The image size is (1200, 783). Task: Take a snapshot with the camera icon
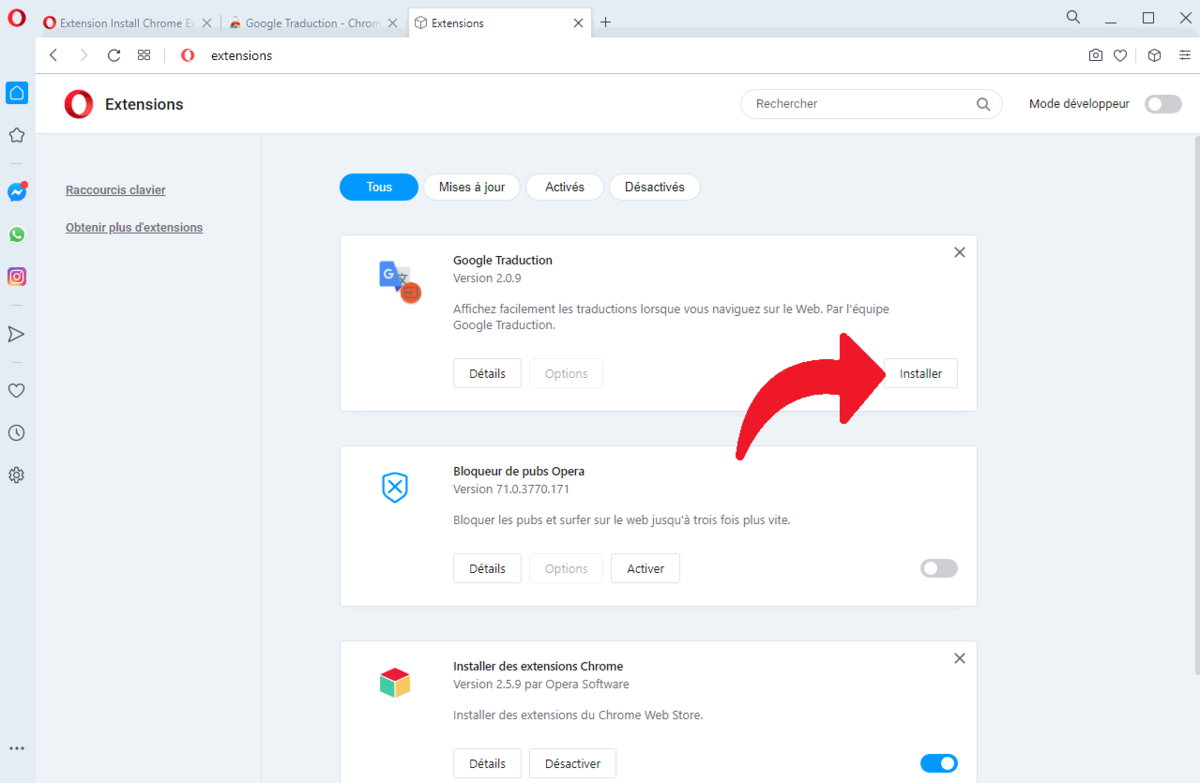[1096, 56]
